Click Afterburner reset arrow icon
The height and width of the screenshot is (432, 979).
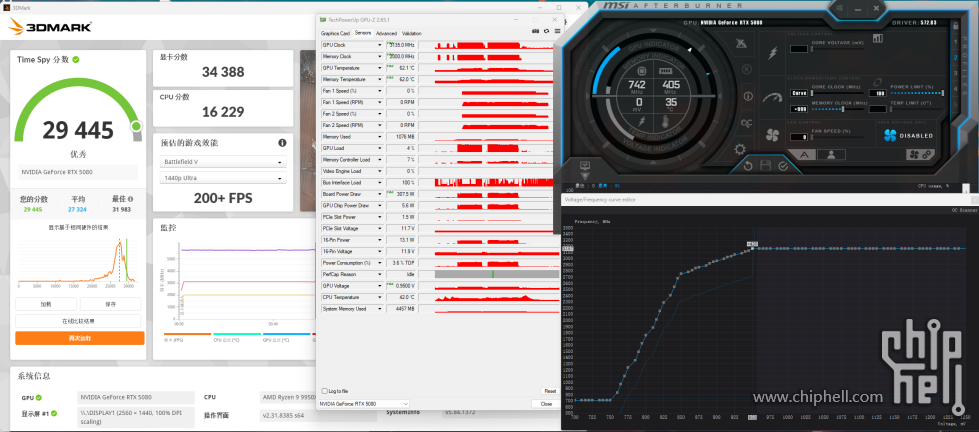(748, 165)
